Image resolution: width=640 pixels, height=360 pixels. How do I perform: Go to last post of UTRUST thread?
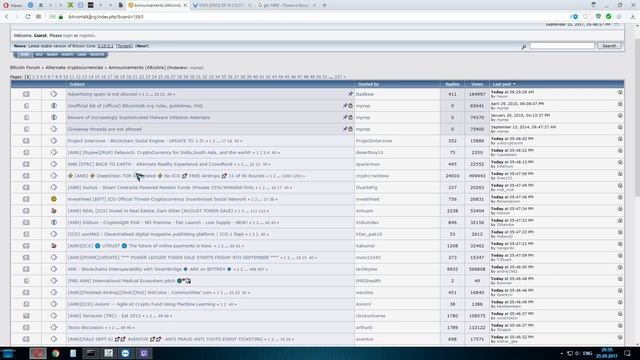[620, 244]
